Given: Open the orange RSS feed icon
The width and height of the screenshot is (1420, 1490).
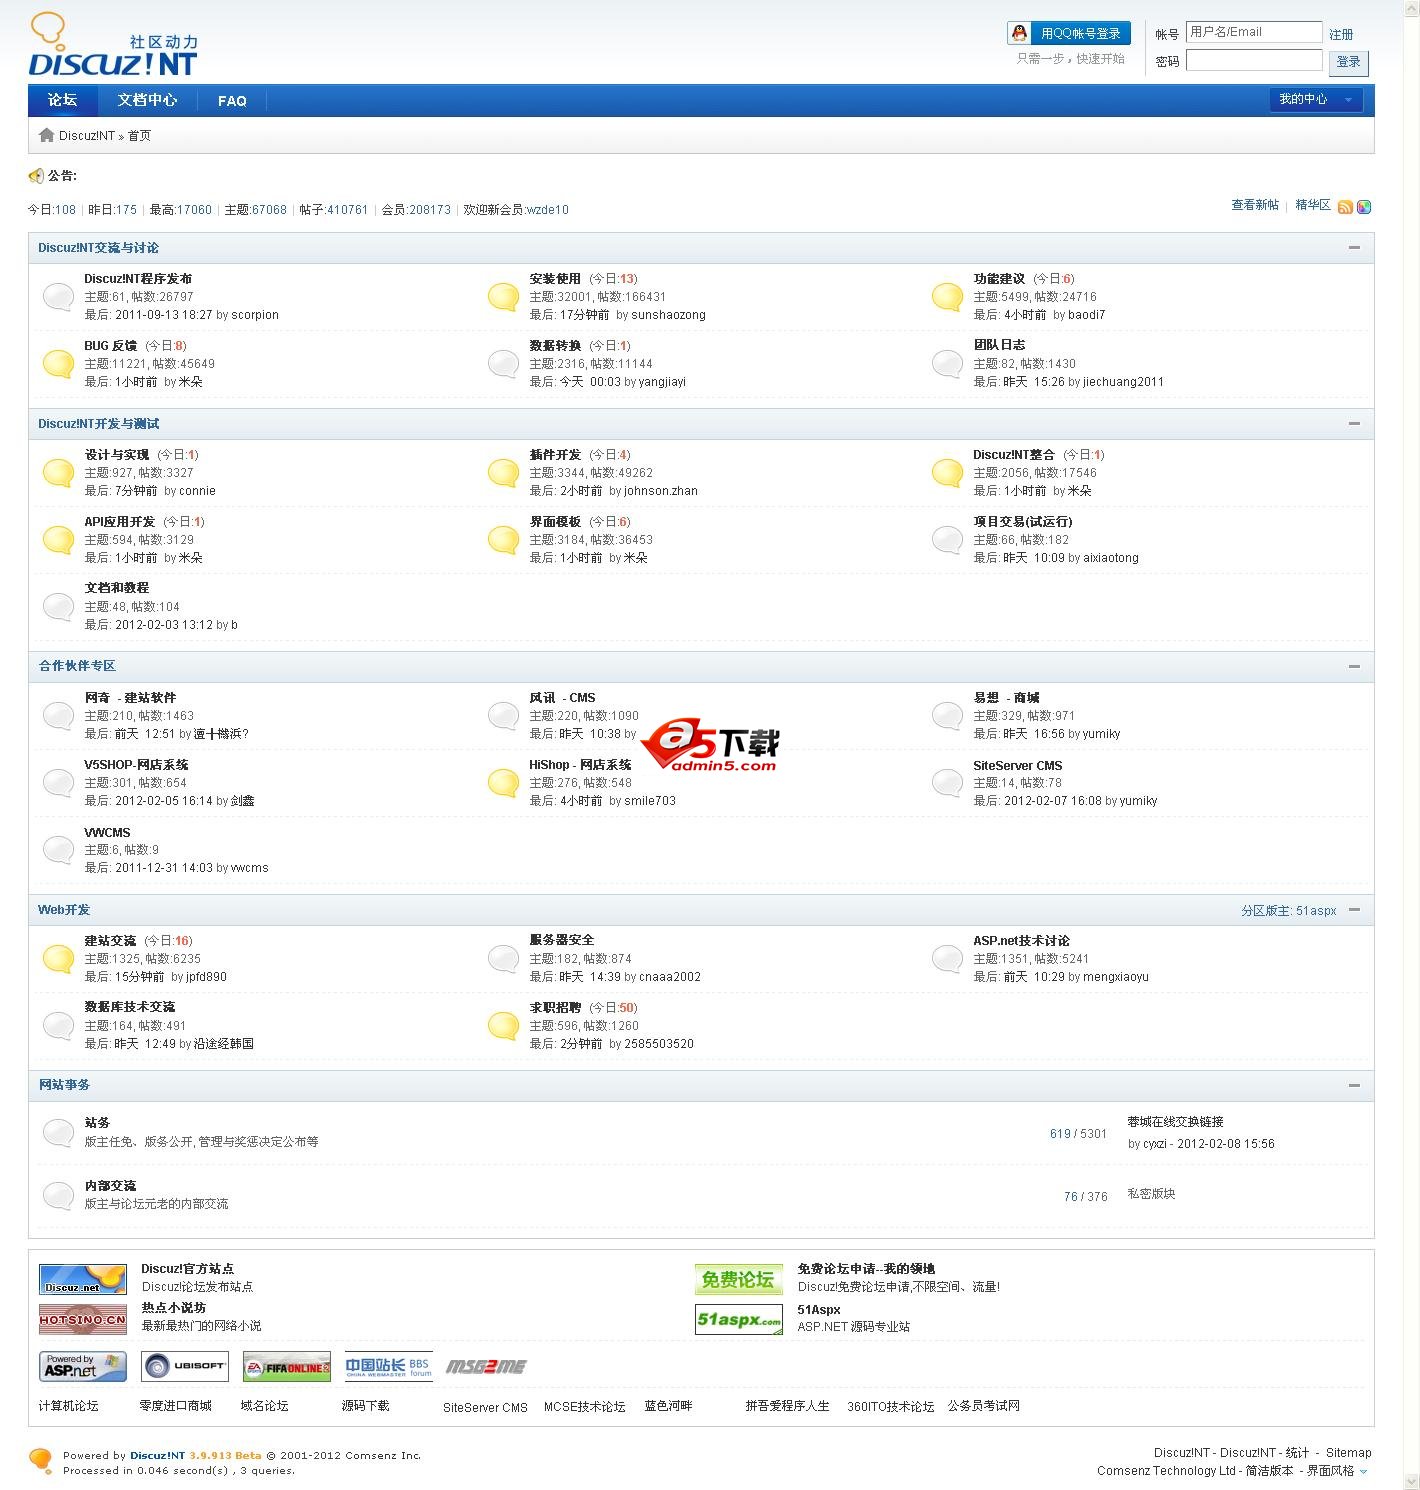Looking at the screenshot, I should (1345, 207).
